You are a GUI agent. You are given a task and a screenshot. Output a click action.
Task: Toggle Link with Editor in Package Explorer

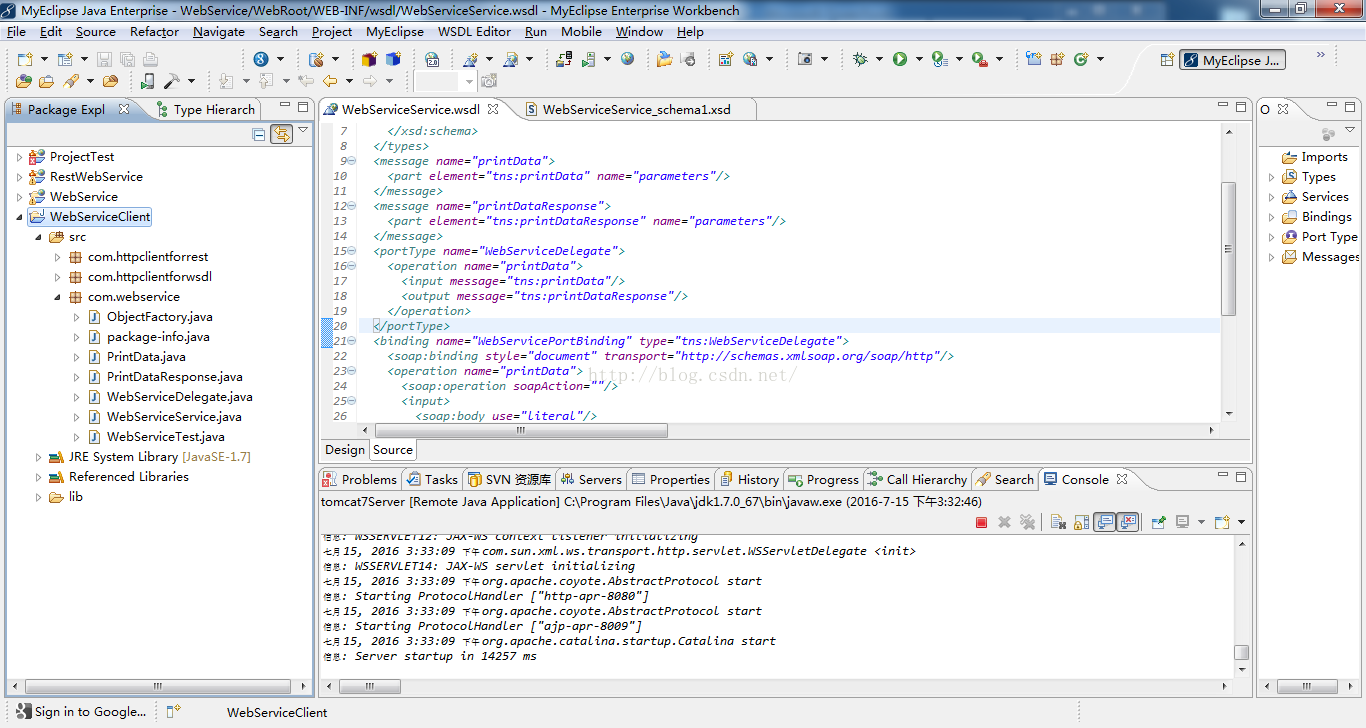coord(281,135)
